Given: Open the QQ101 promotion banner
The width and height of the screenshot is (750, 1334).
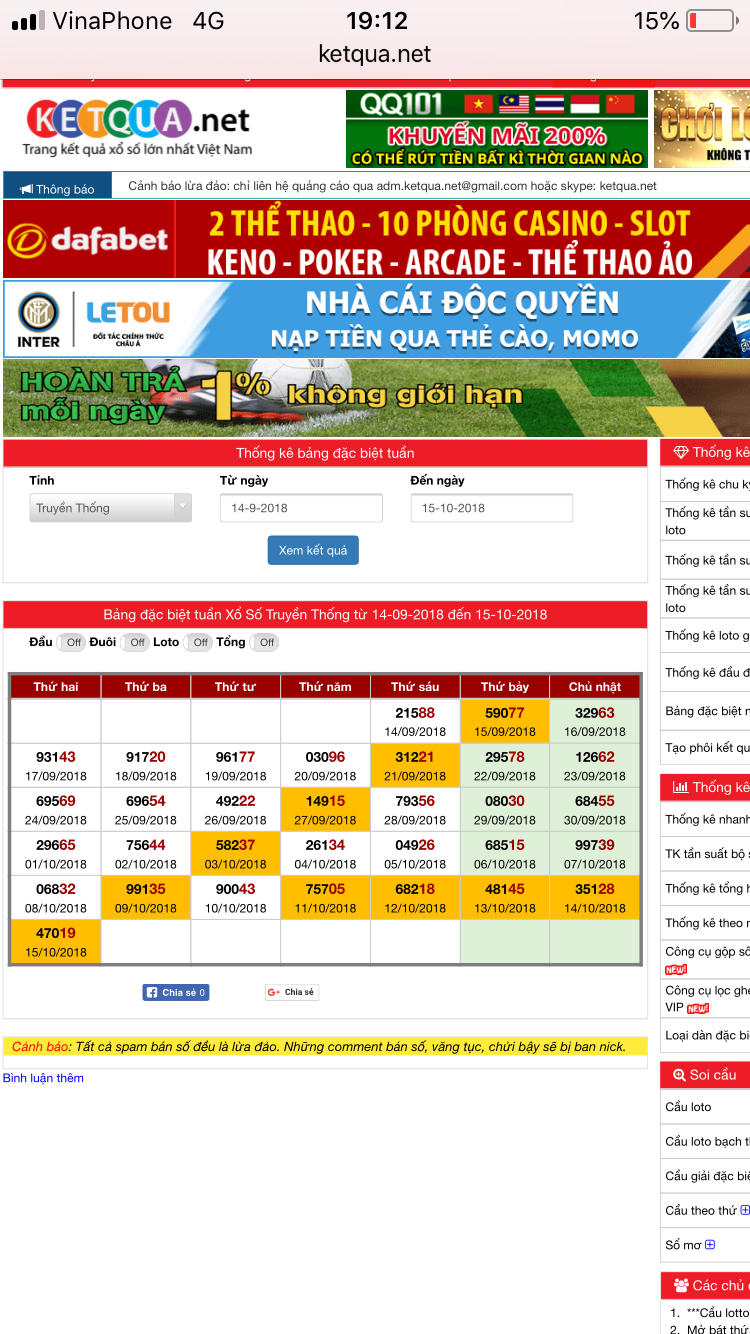Looking at the screenshot, I should click(497, 129).
